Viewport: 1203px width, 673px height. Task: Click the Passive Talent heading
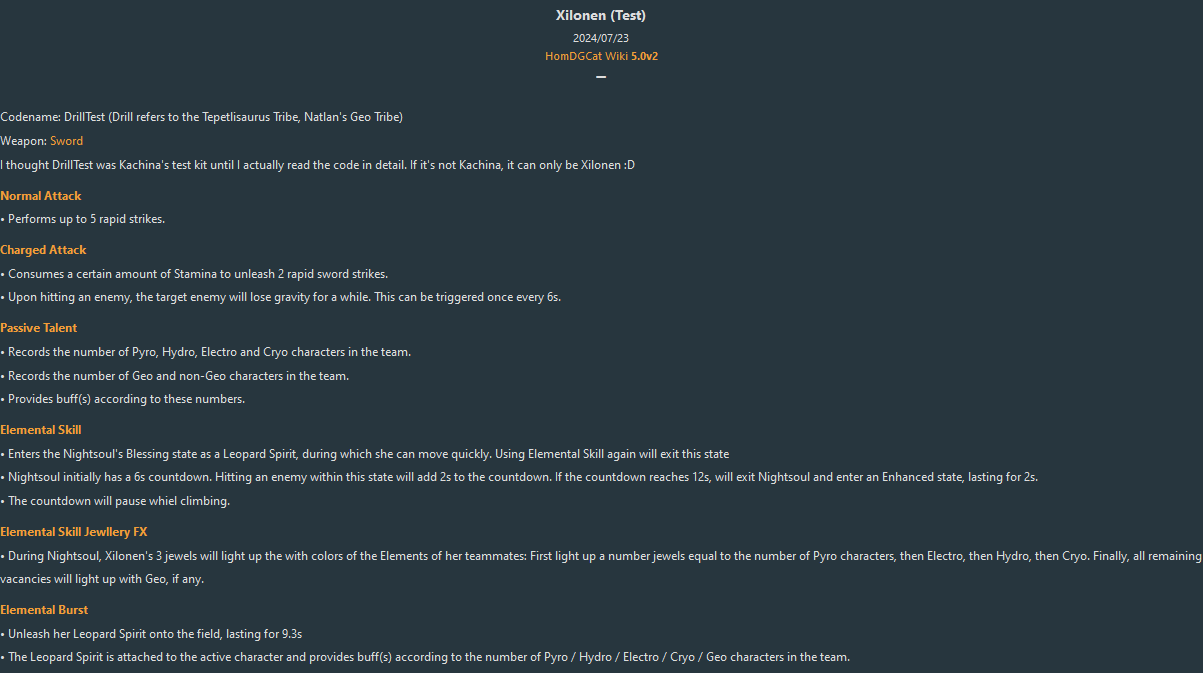coord(39,328)
